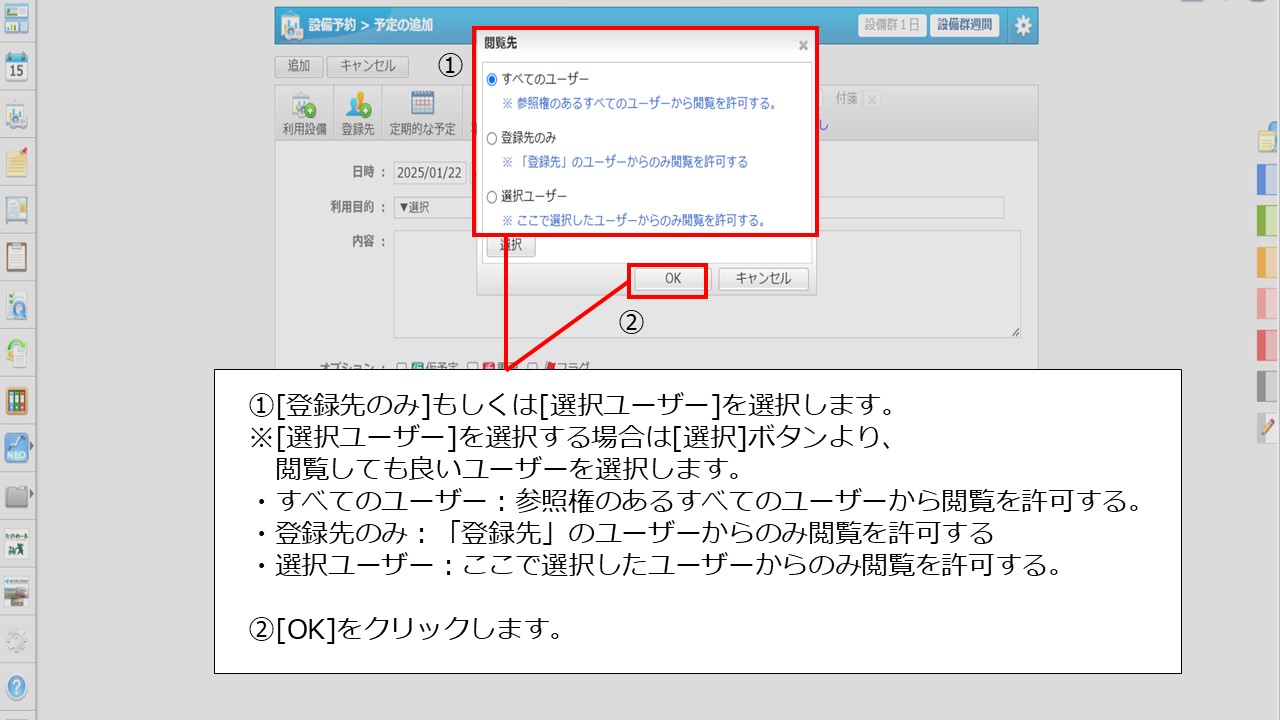Viewport: 1280px width, 720px height.
Task: Pick the orange sticky color swatch
Action: 1267,261
